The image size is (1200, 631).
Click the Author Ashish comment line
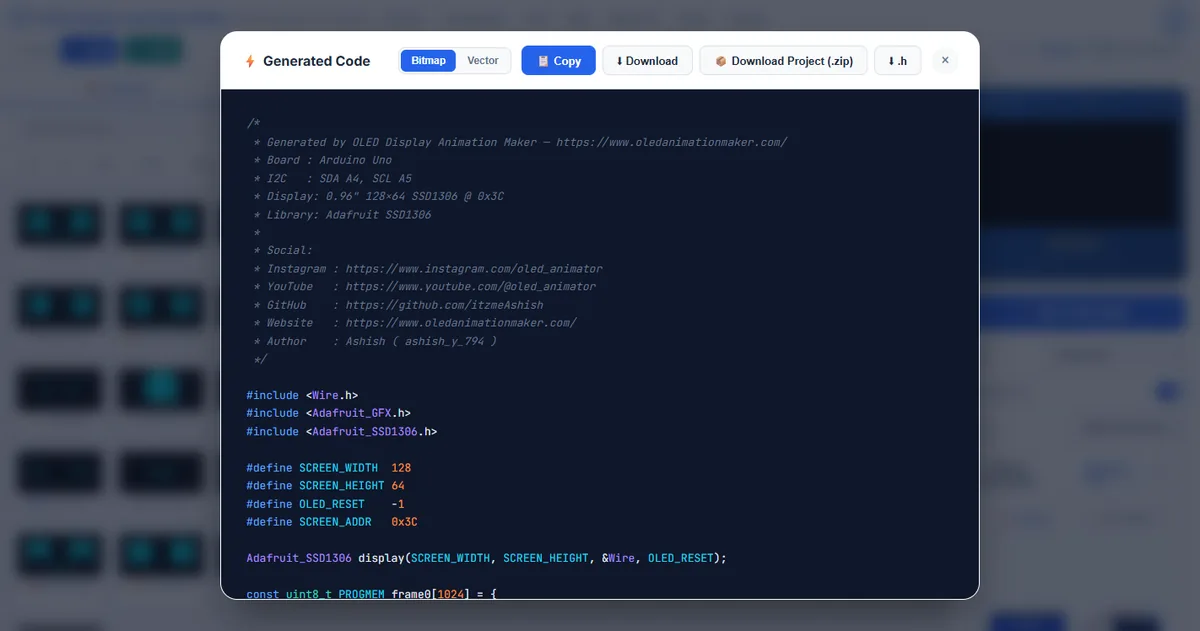[376, 341]
